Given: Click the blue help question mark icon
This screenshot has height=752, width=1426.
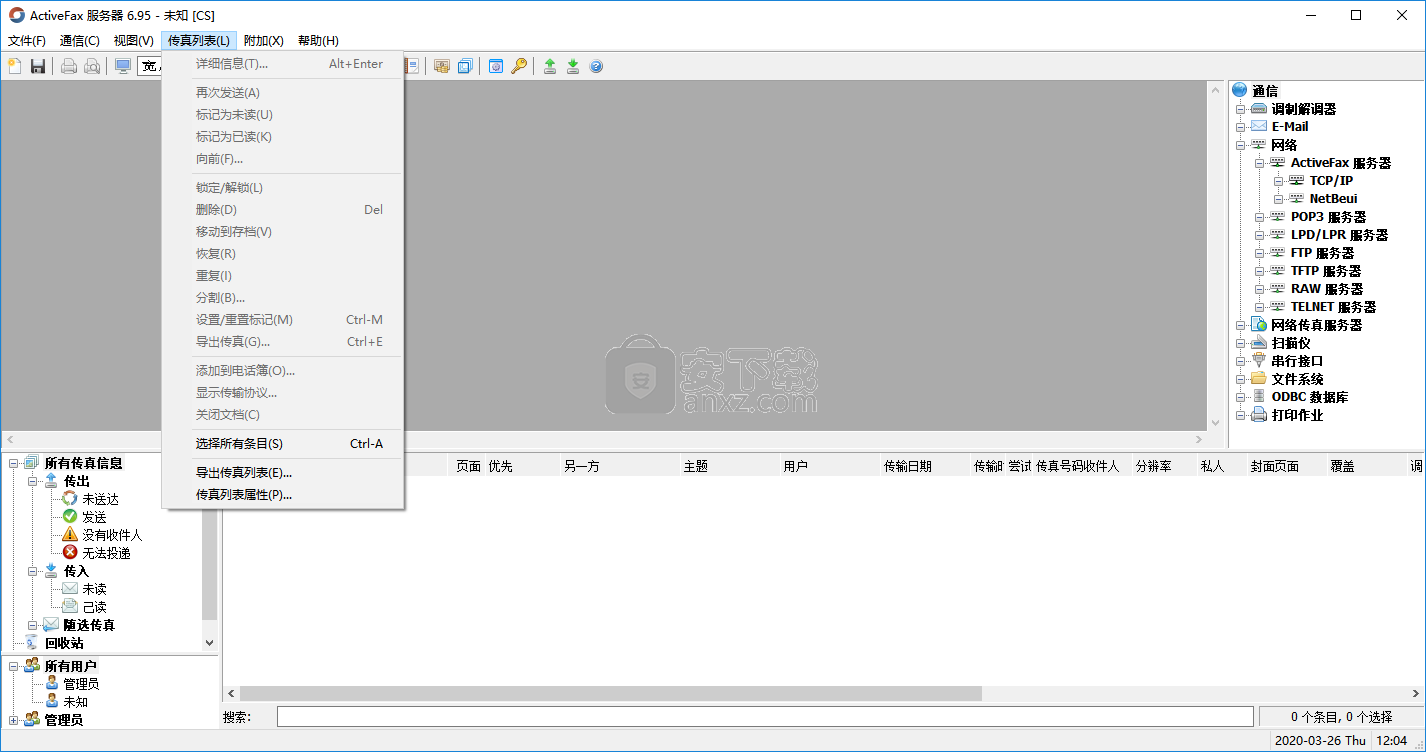Looking at the screenshot, I should pyautogui.click(x=596, y=66).
